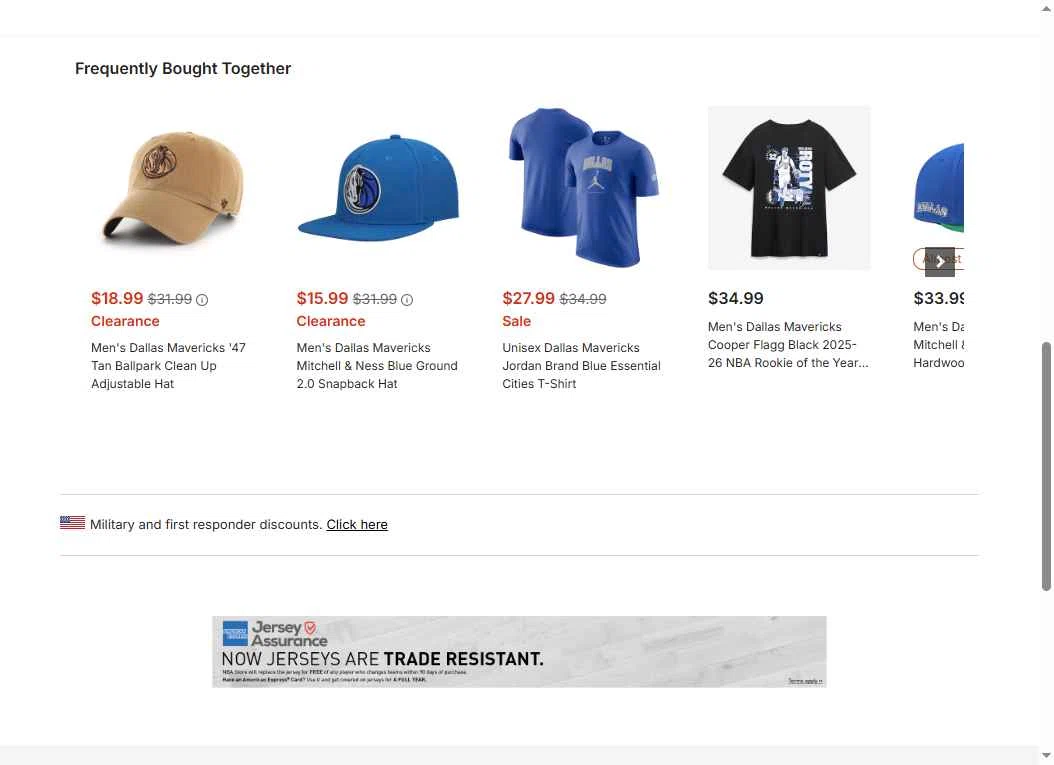This screenshot has width=1054, height=765.
Task: Open Men's Dallas Mavericks '47 Tan Ballpark link
Action: click(x=169, y=366)
